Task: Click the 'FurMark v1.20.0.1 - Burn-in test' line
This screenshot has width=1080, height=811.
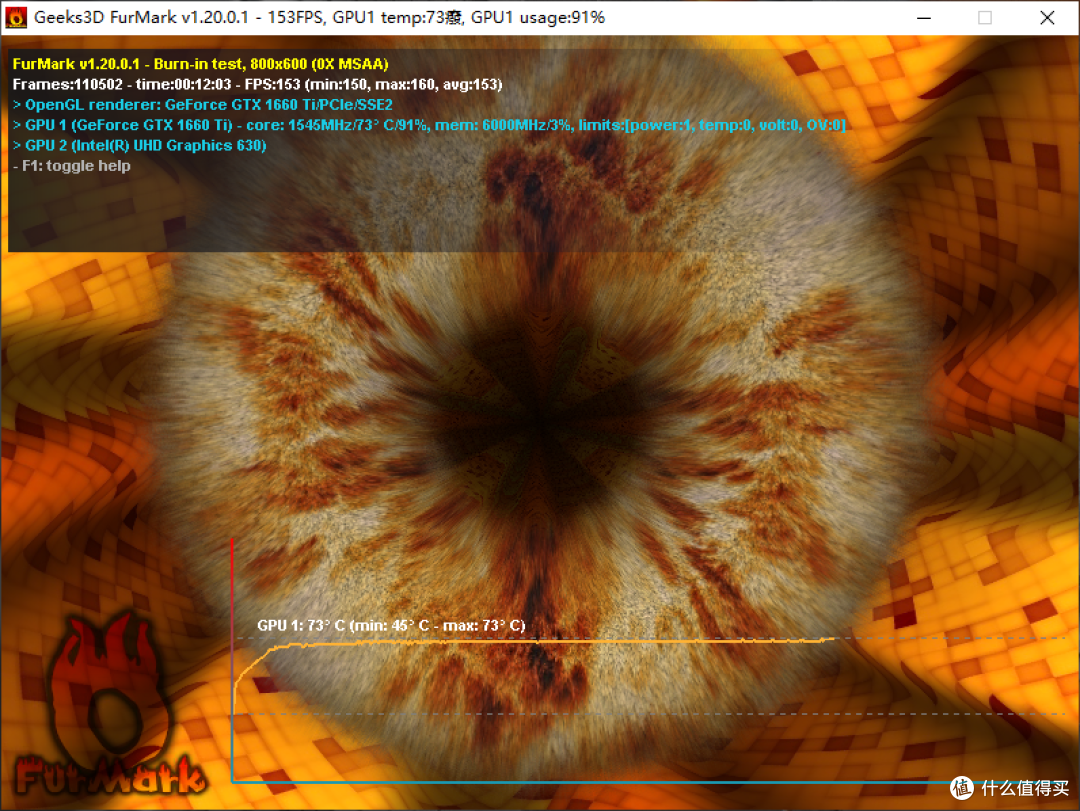Action: [200, 64]
